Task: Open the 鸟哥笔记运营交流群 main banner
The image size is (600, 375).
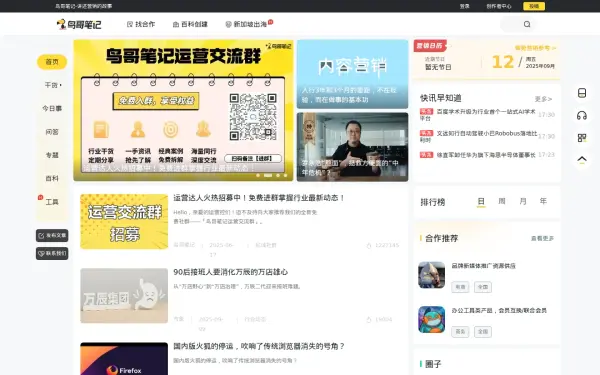Action: click(x=183, y=110)
